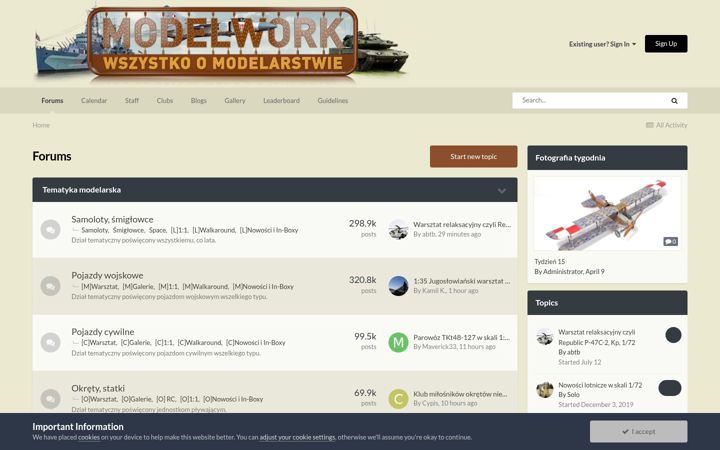
Task: Click the Sign Up button
Action: click(x=666, y=44)
